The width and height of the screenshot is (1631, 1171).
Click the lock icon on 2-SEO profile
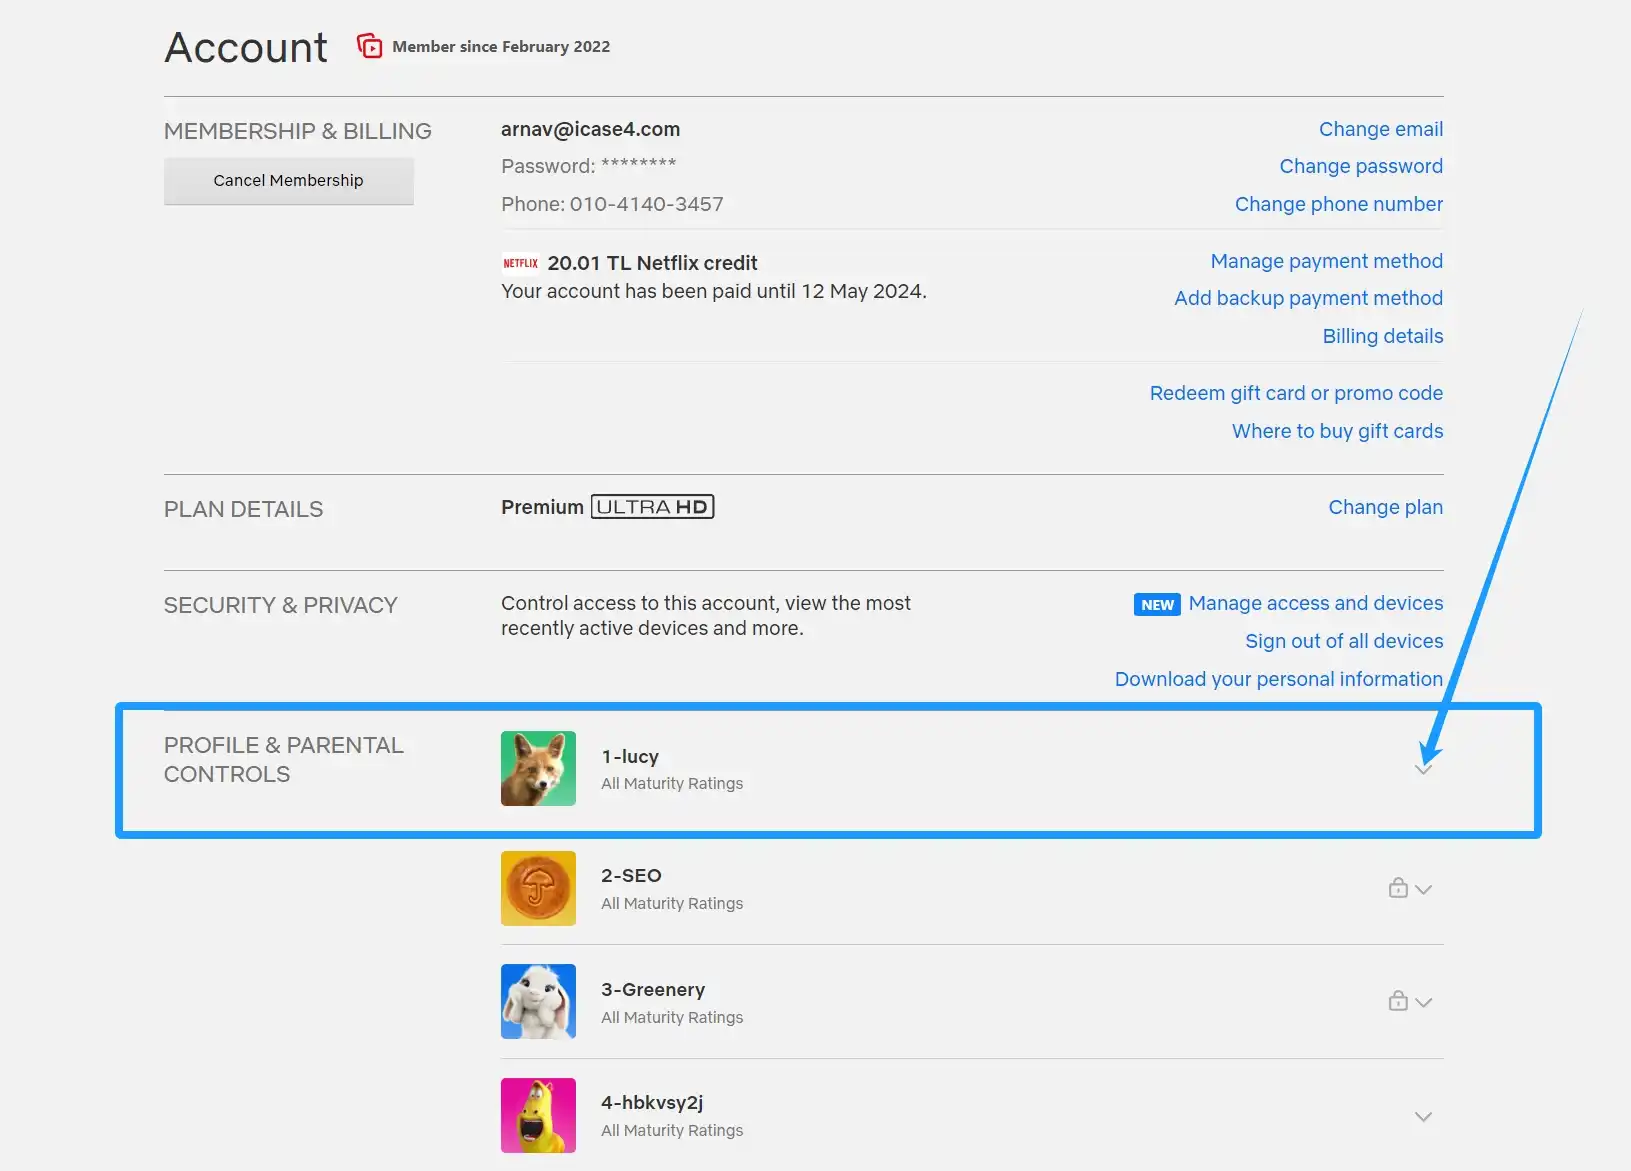[1398, 888]
